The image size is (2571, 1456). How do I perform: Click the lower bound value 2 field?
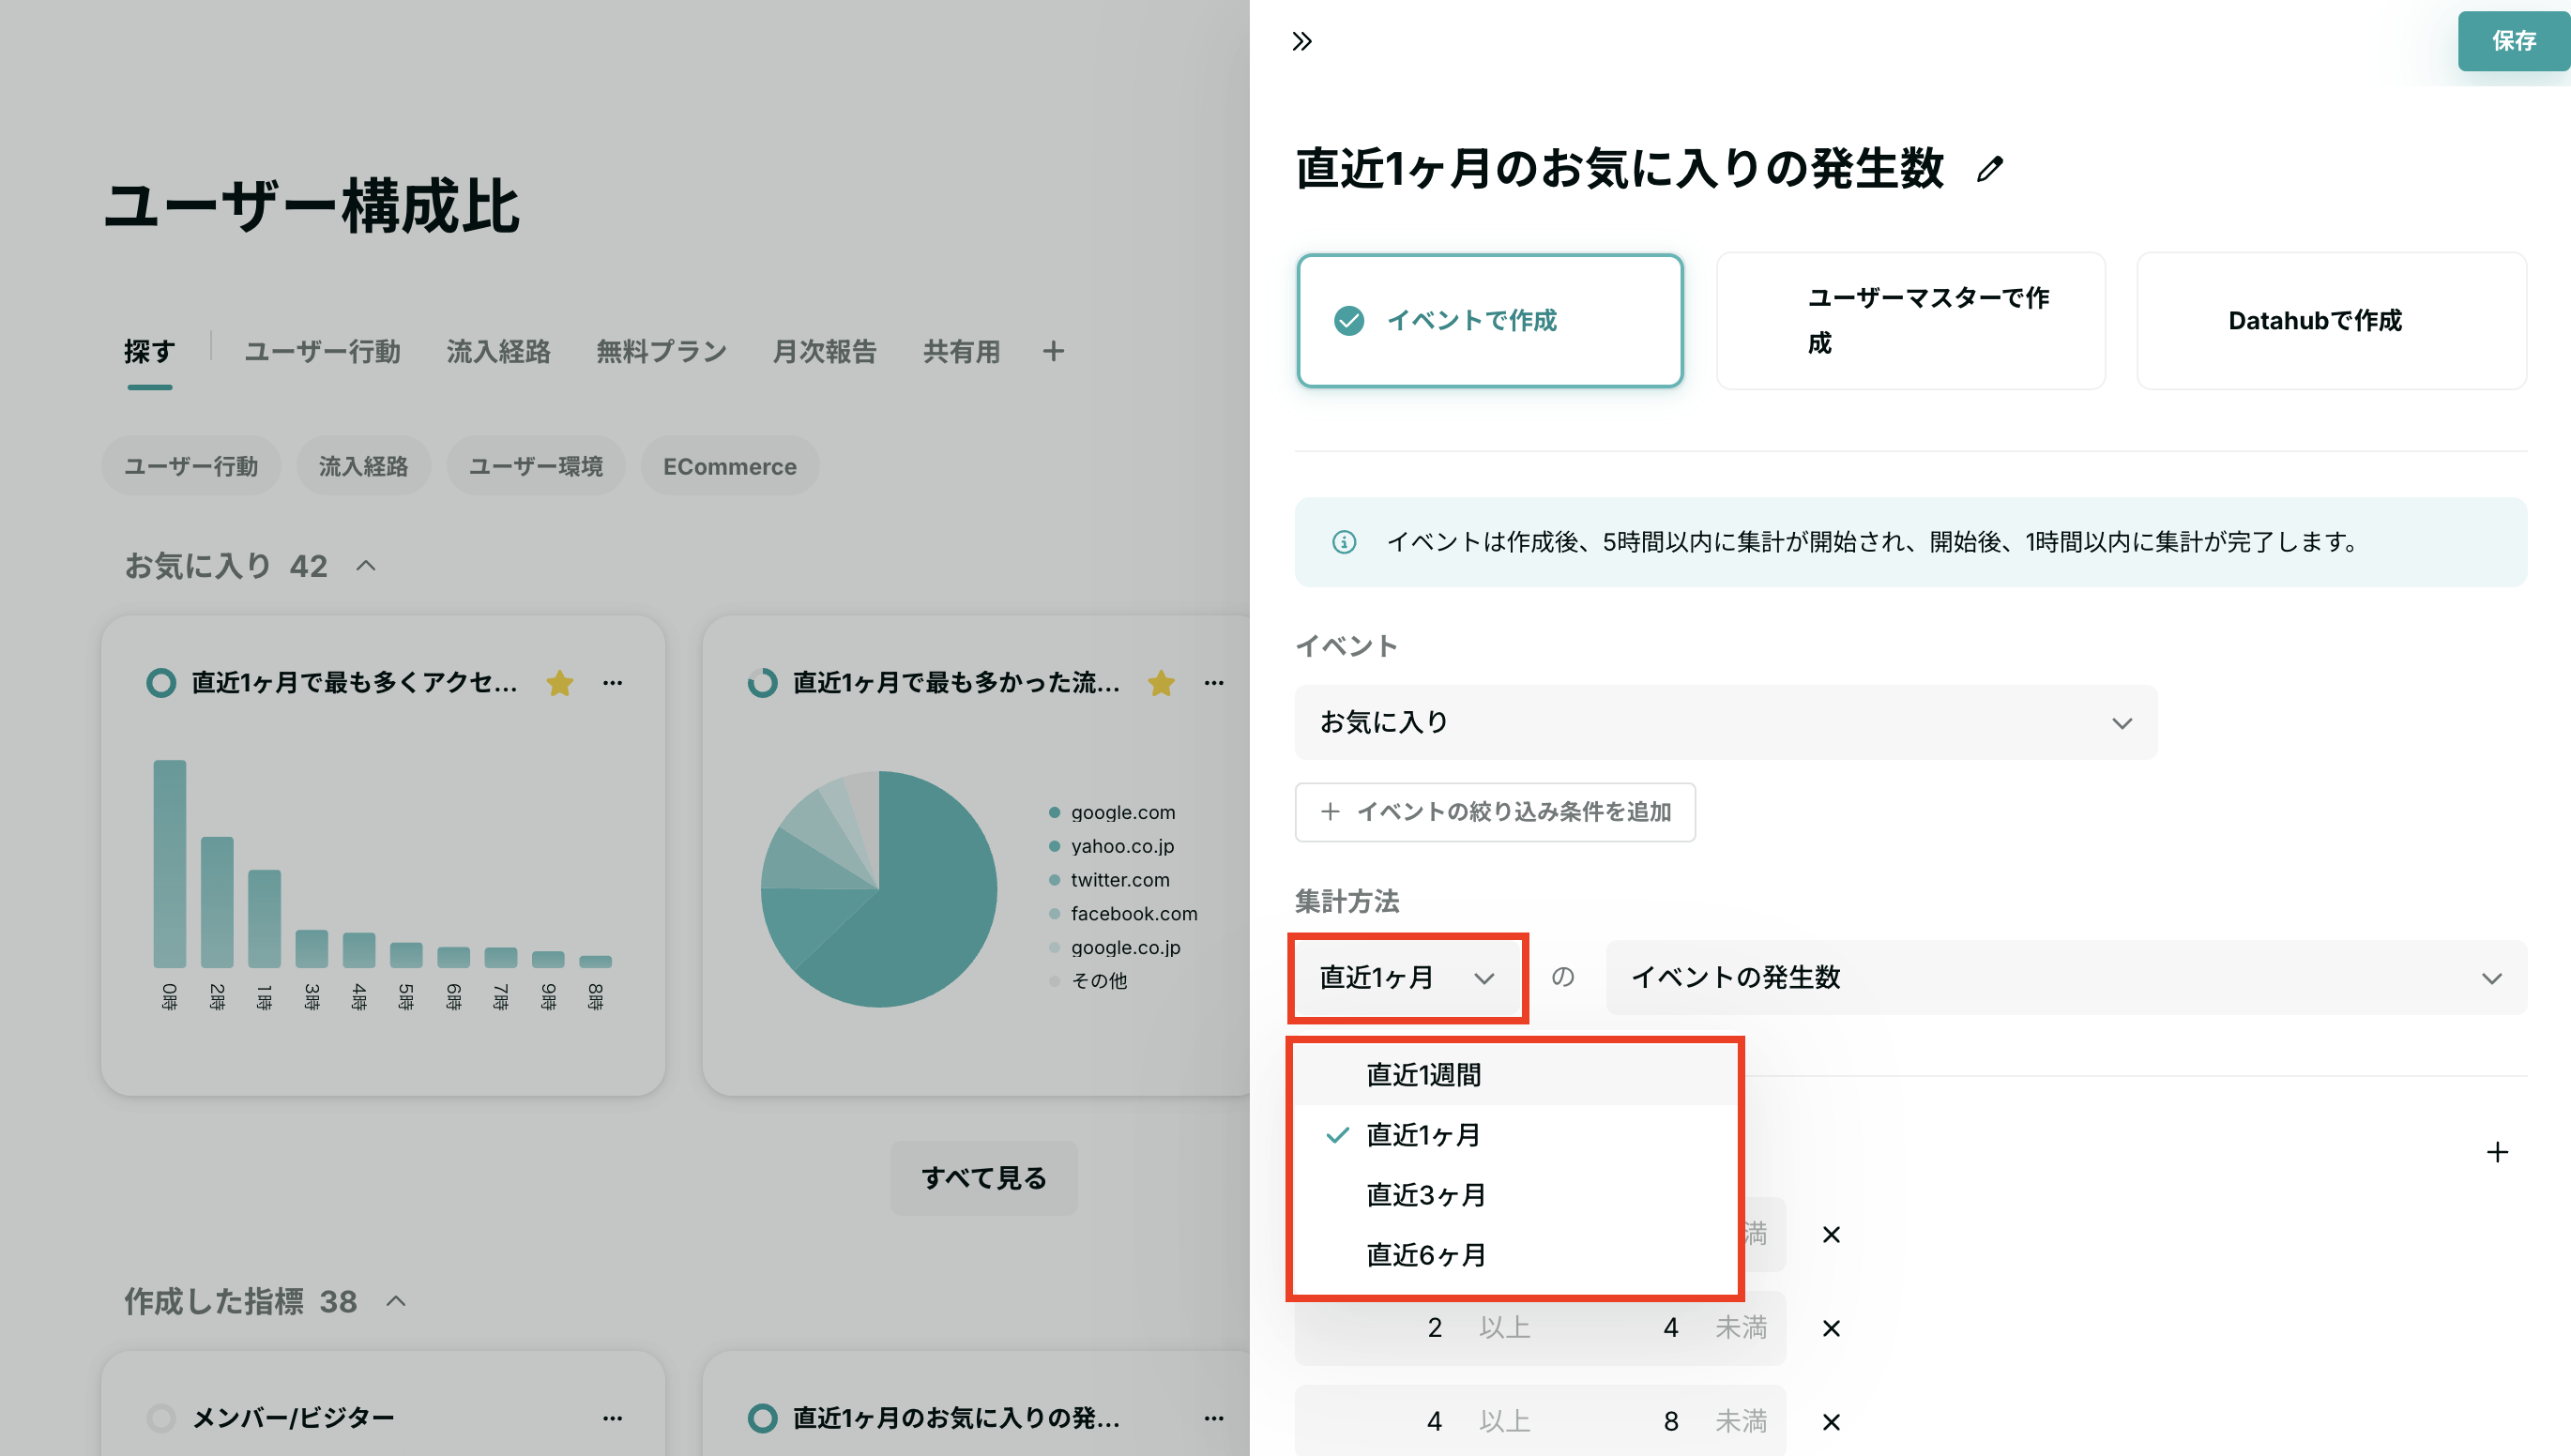pos(1434,1328)
